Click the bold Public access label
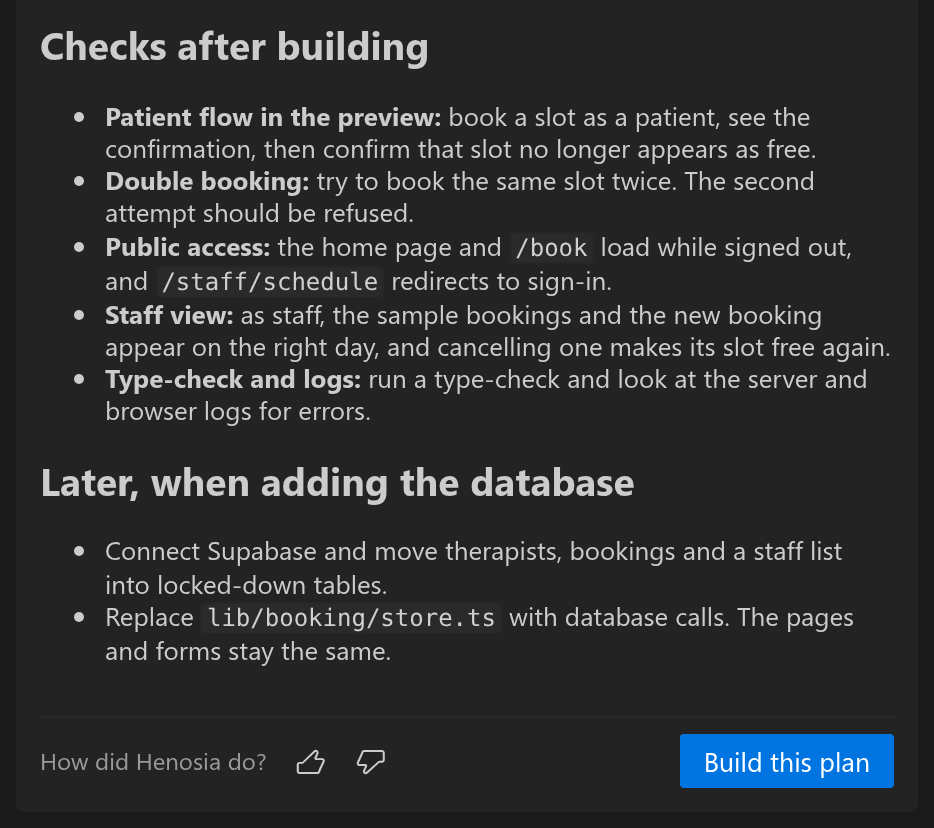Screen dimensions: 934x828 pos(188,248)
